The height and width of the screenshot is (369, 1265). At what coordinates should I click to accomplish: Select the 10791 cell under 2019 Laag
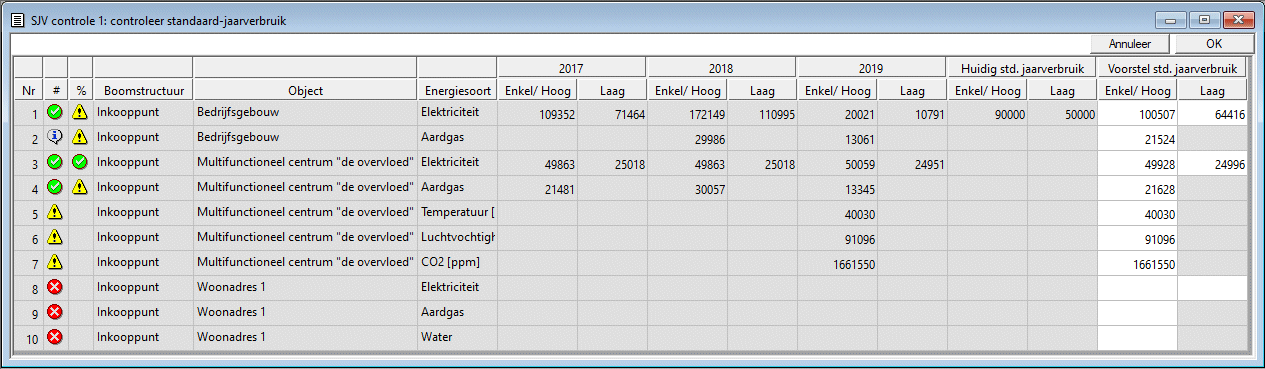pos(912,113)
